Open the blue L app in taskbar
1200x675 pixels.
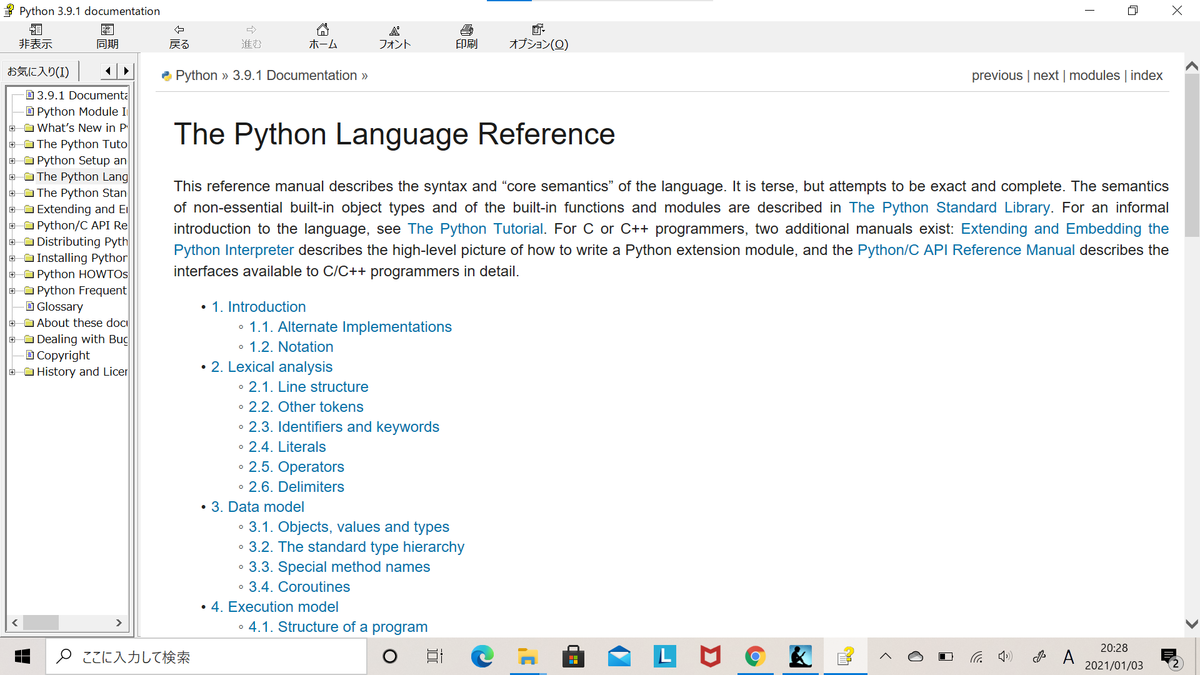[665, 656]
